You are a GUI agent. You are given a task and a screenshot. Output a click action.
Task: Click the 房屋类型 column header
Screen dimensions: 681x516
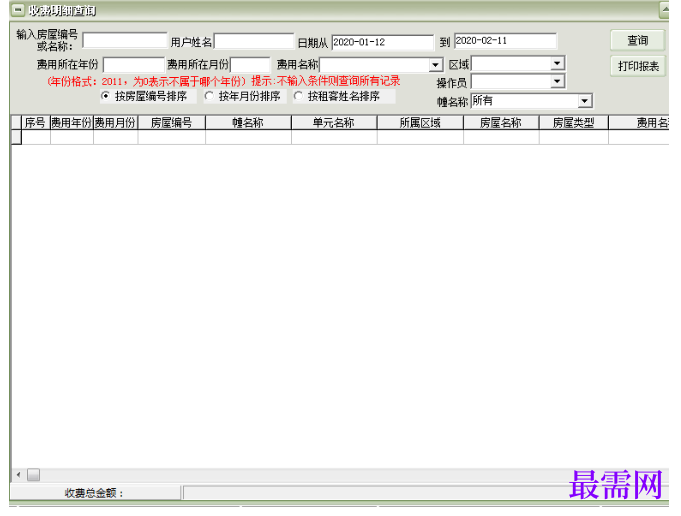click(x=573, y=123)
